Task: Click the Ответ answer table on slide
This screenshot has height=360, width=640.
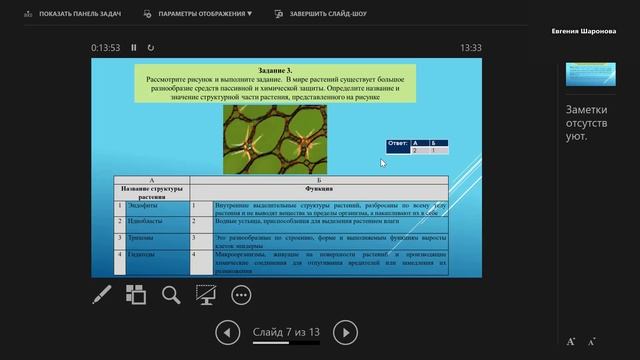Action: [x=417, y=147]
